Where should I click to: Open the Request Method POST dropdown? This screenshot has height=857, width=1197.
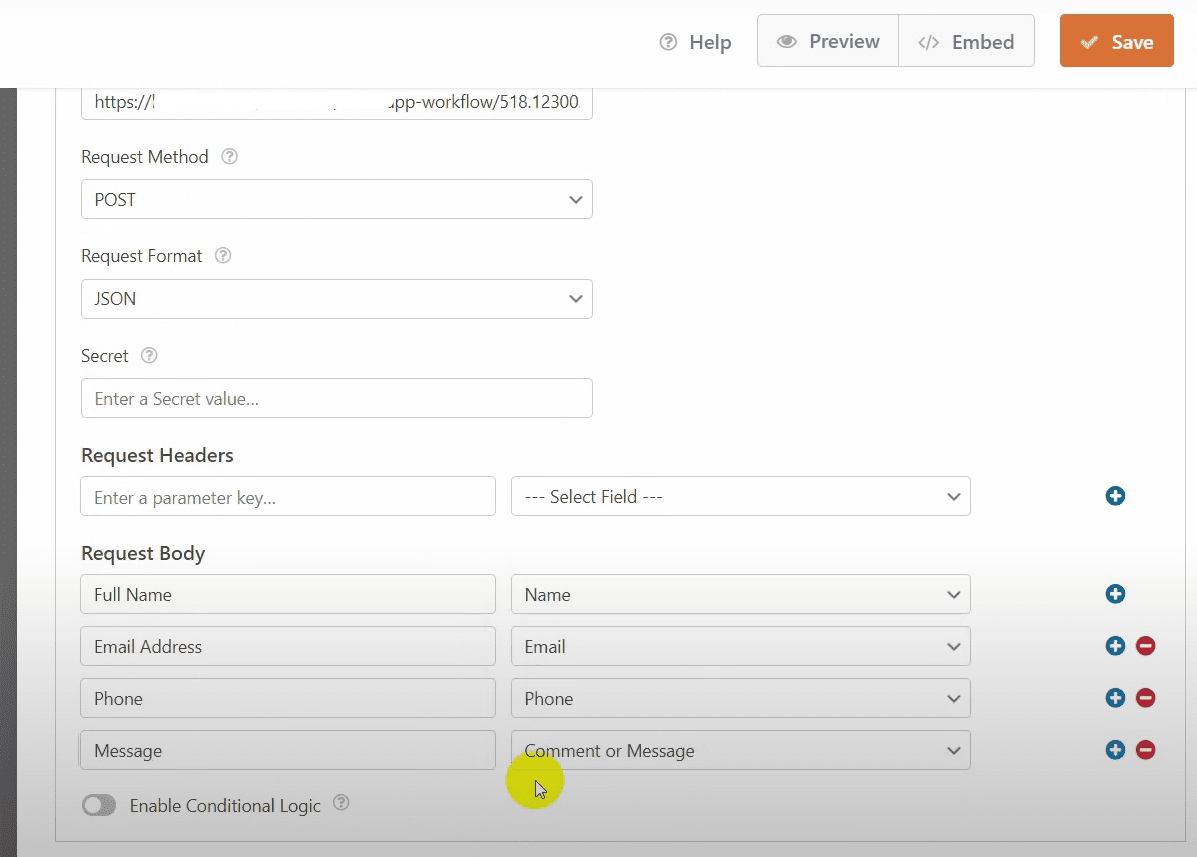point(336,200)
